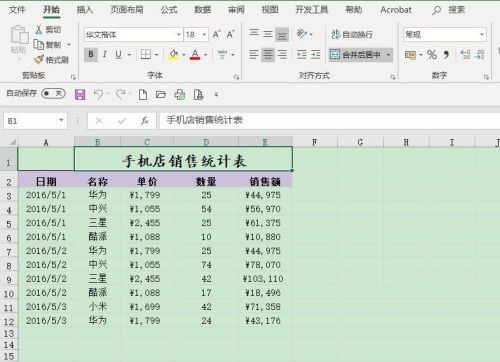Redo the last action
The image size is (500, 362).
[x=120, y=95]
